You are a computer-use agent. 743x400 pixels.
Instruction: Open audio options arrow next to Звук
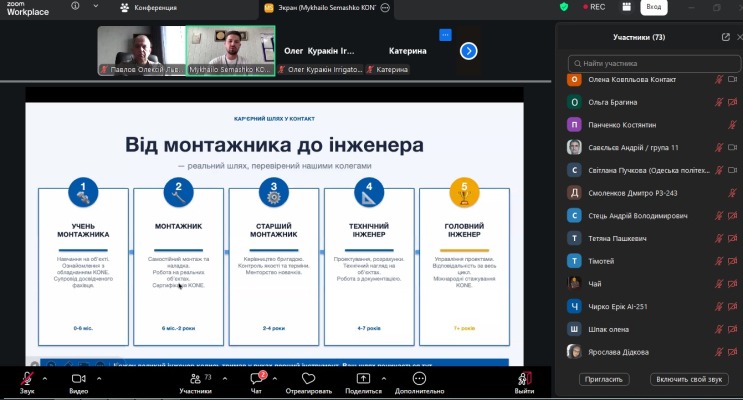[x=45, y=379]
